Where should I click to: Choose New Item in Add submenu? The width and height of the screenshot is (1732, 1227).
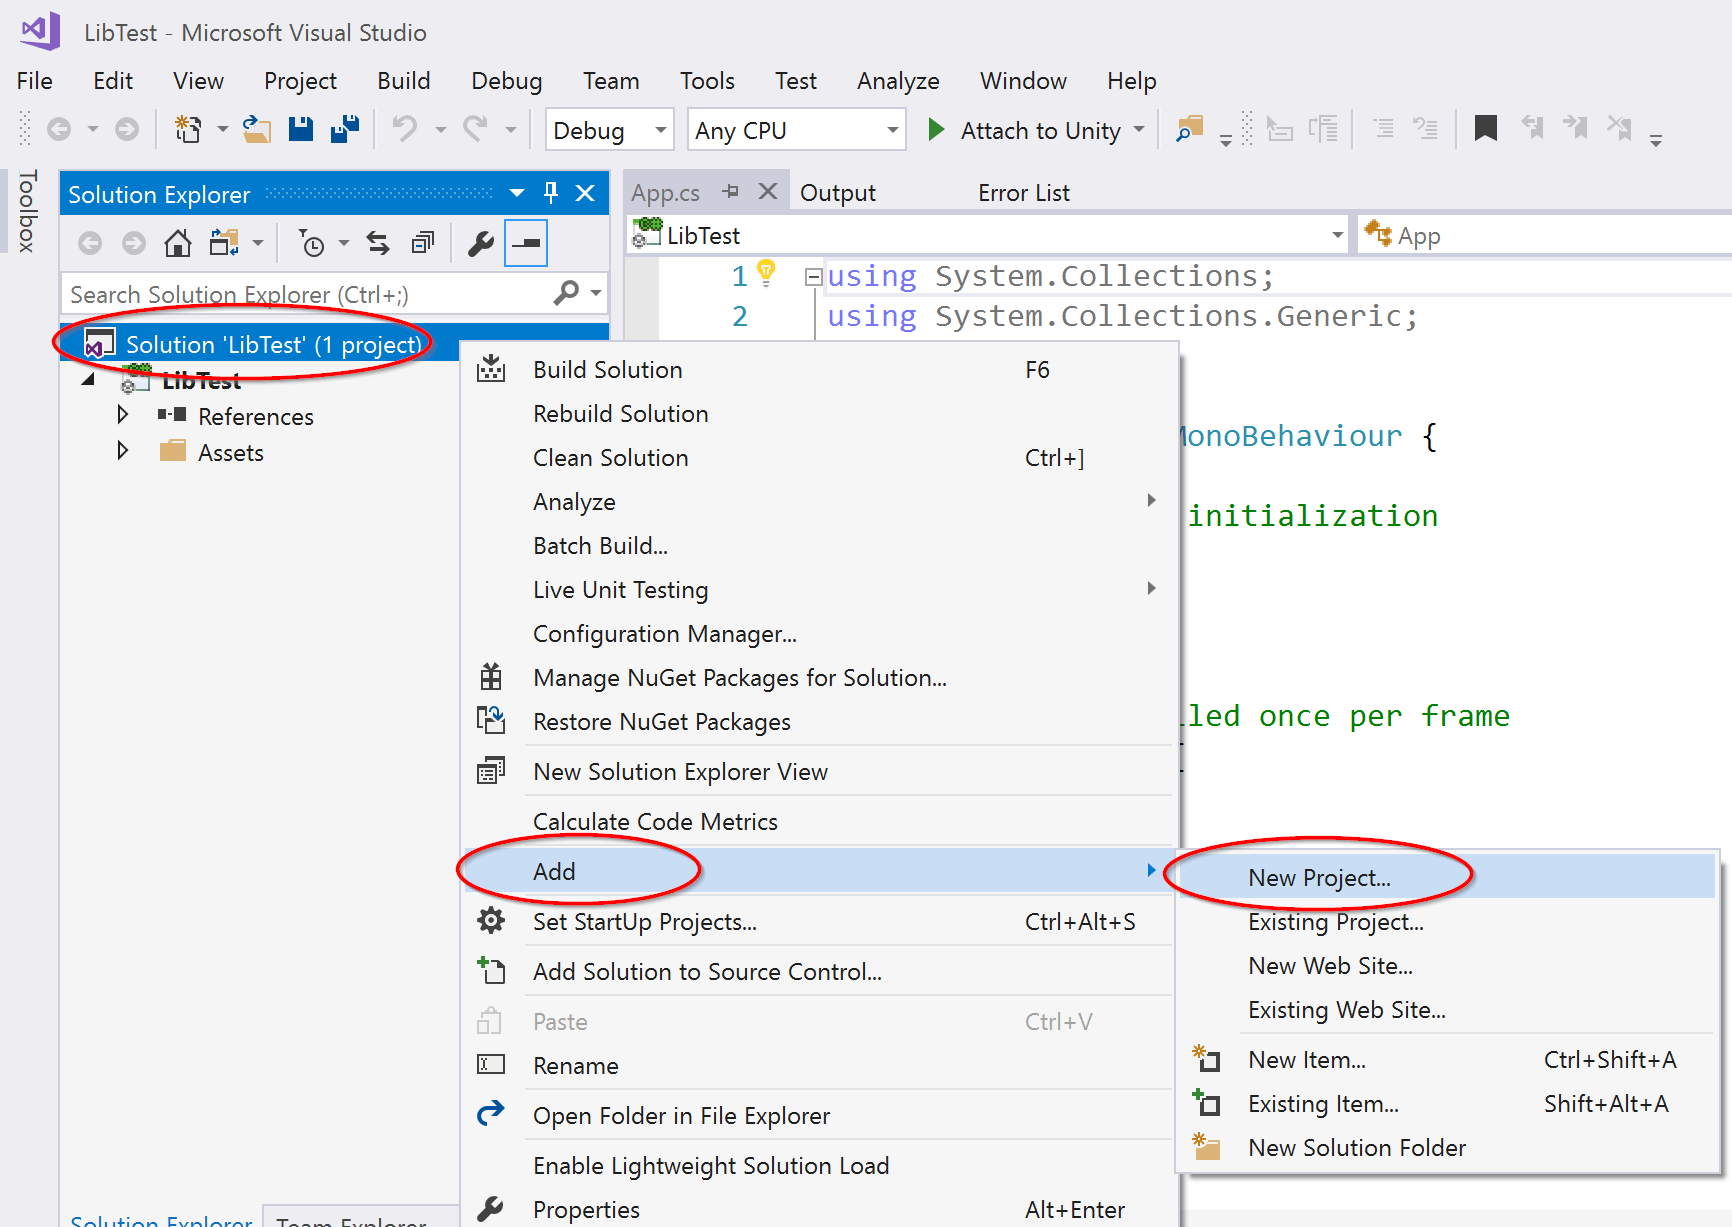1448,1060
